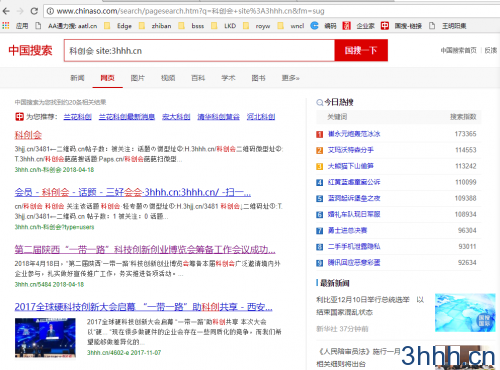Open the 国搜-链接 bookmark
500x370 pixels.
pyautogui.click(x=401, y=26)
